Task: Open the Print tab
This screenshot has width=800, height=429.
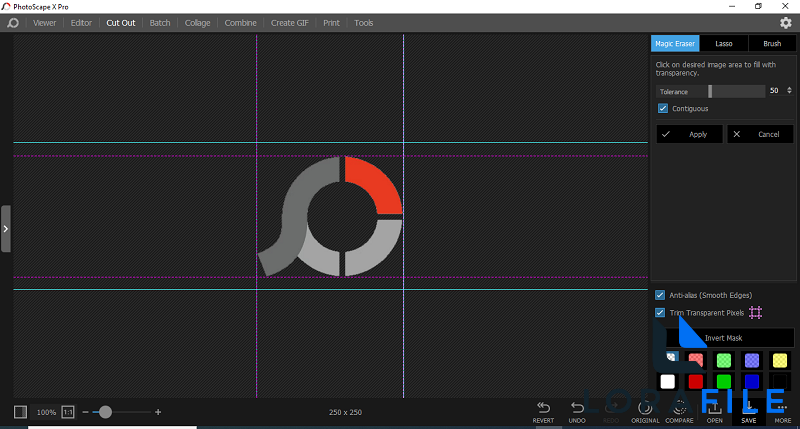Action: tap(331, 23)
